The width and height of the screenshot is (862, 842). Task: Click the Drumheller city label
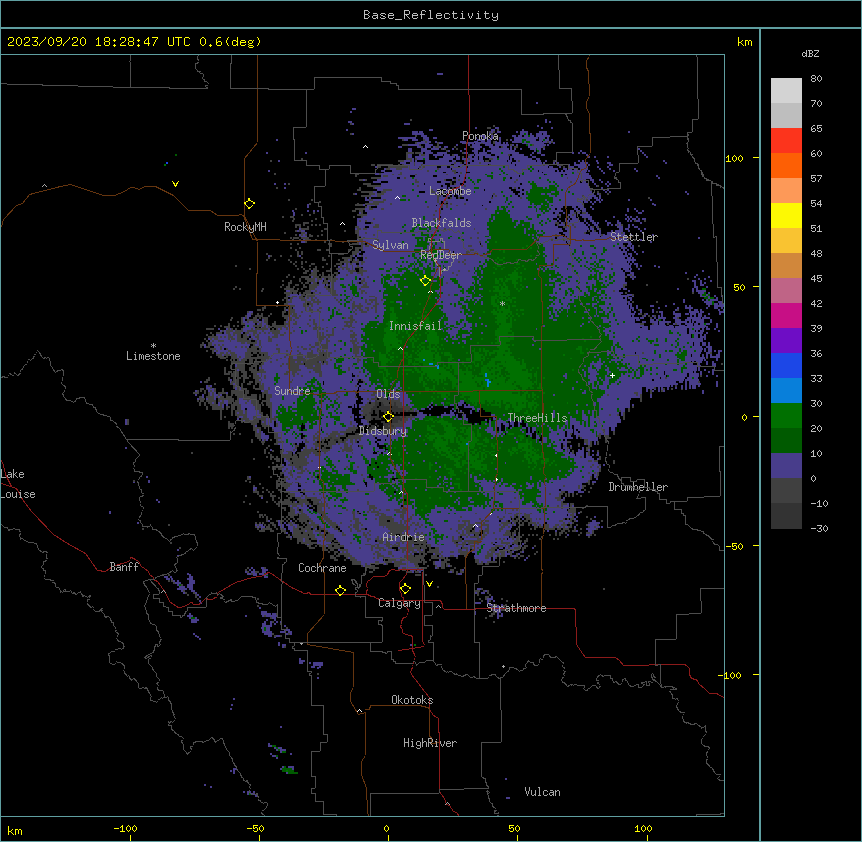[x=638, y=487]
